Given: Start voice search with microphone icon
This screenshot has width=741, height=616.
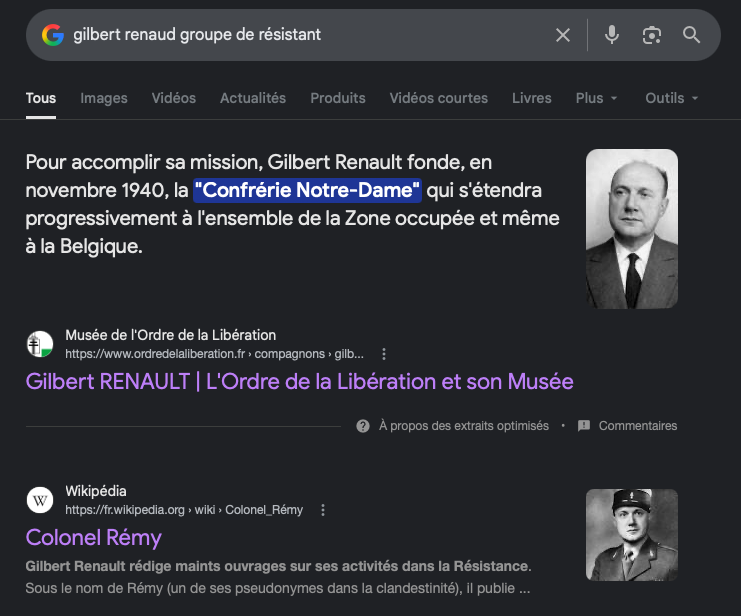Looking at the screenshot, I should [612, 35].
